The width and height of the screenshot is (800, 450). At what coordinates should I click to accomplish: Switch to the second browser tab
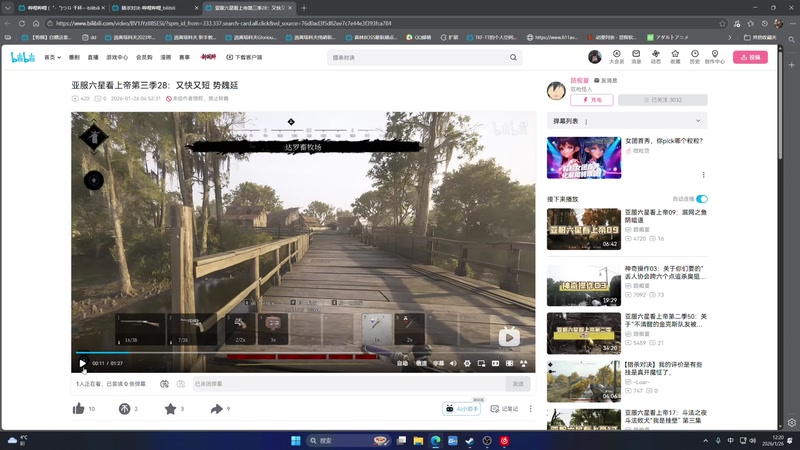coord(154,8)
